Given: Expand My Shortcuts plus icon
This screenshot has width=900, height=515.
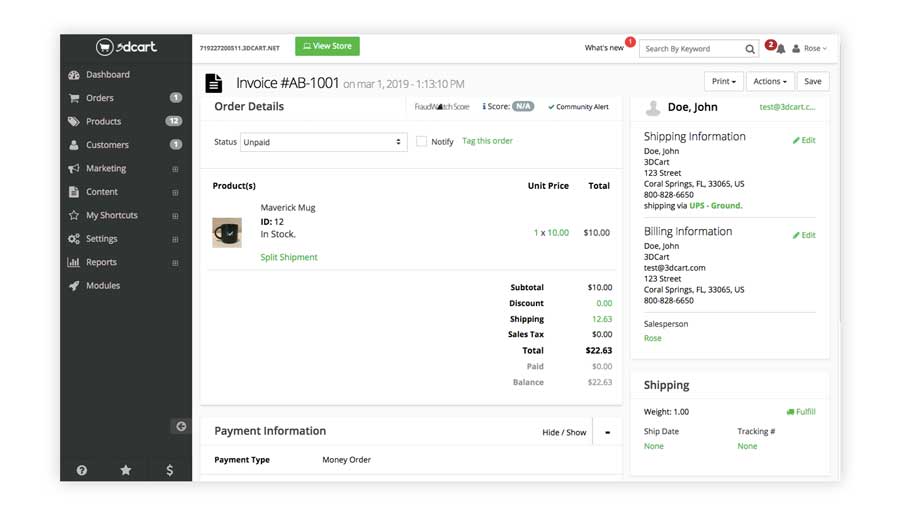Looking at the screenshot, I should pos(175,216).
